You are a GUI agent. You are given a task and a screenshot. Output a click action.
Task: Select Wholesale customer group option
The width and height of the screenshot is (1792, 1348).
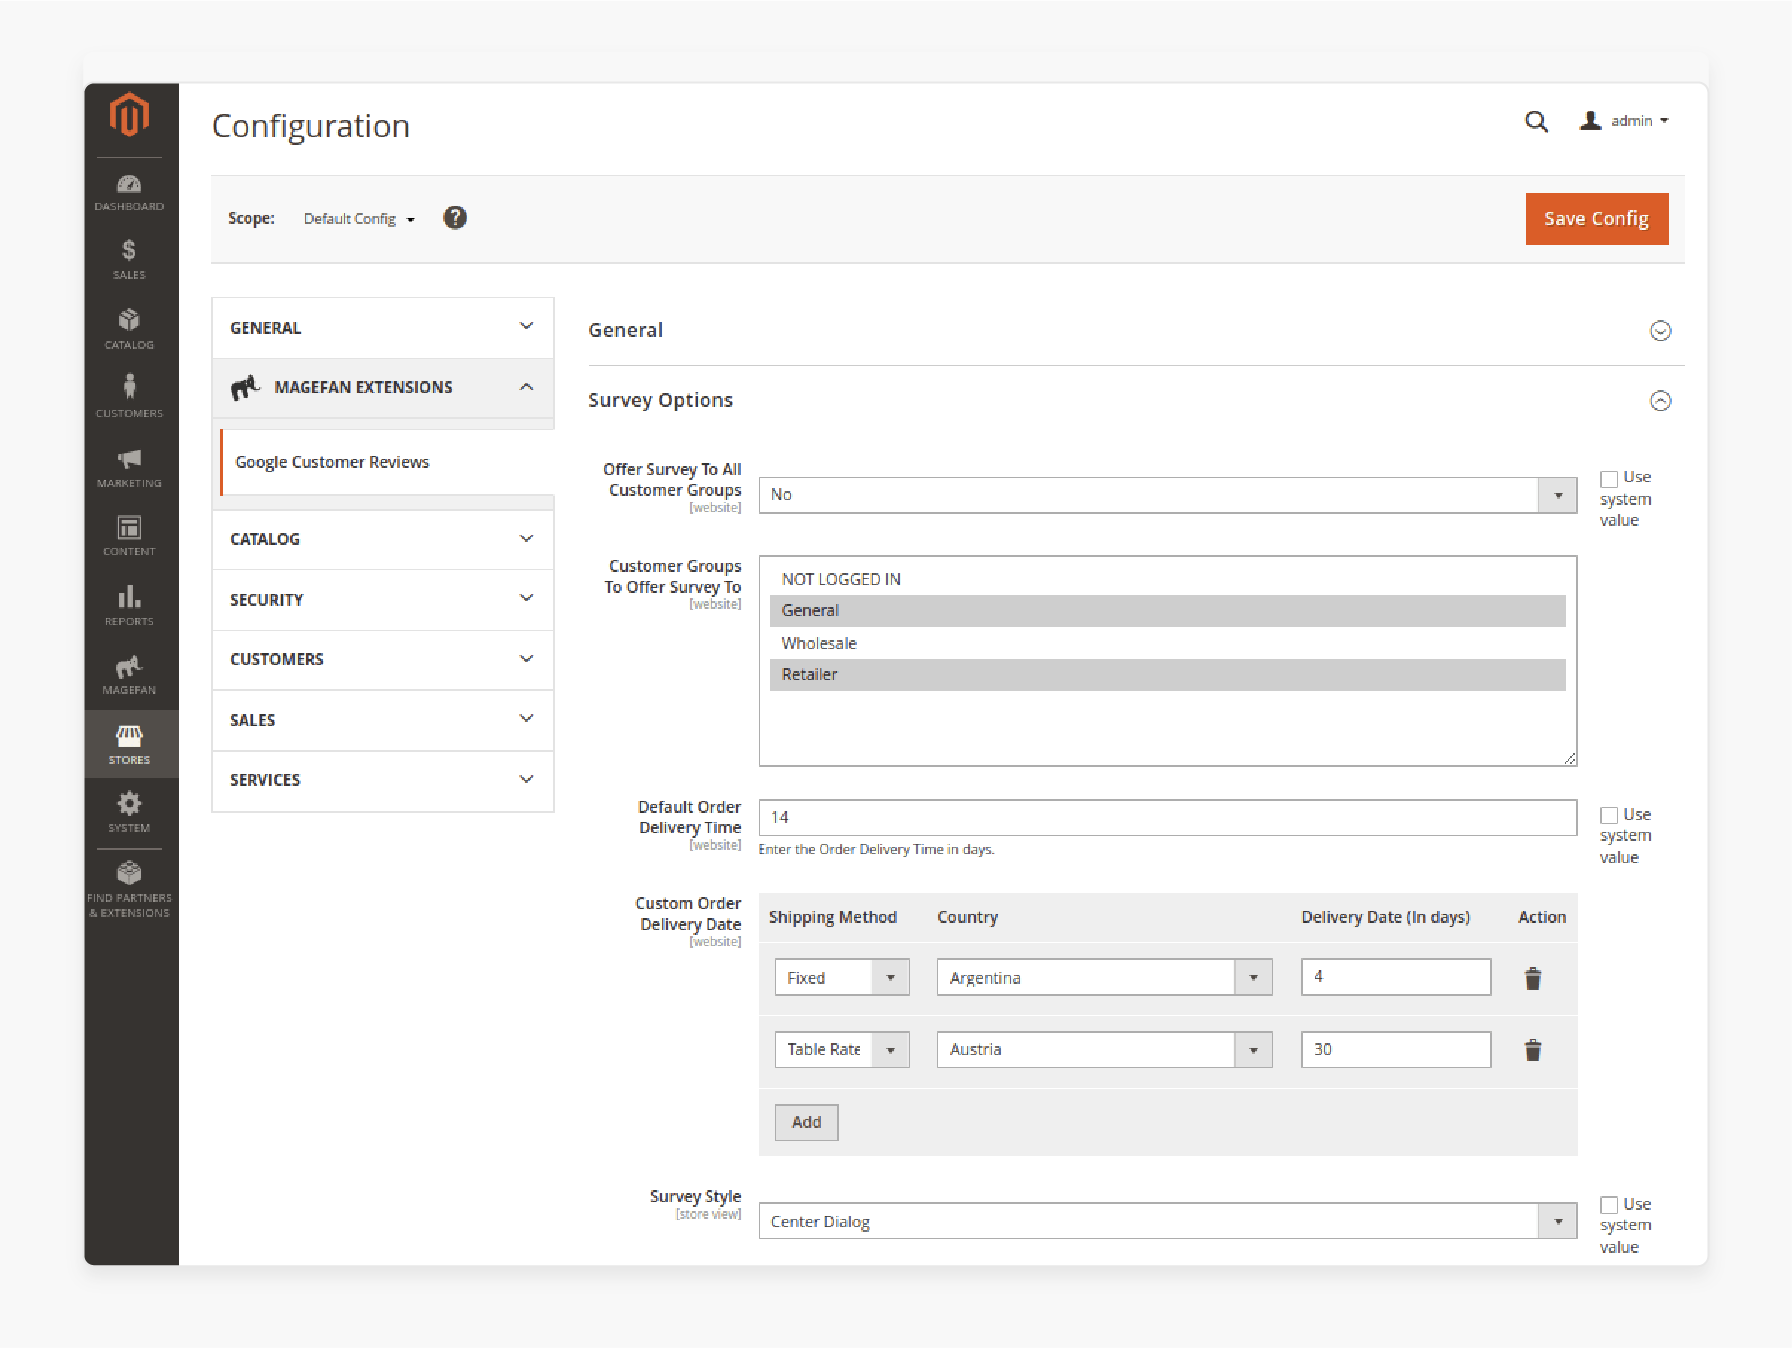point(1167,643)
